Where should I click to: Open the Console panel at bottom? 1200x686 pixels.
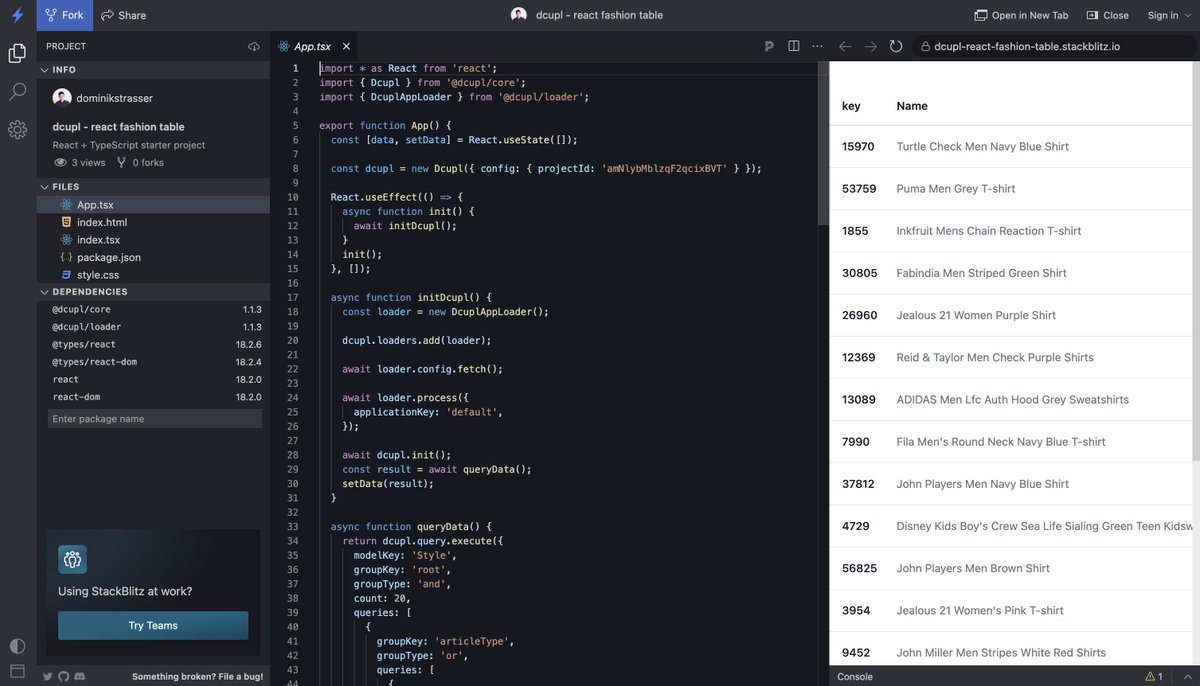(855, 677)
